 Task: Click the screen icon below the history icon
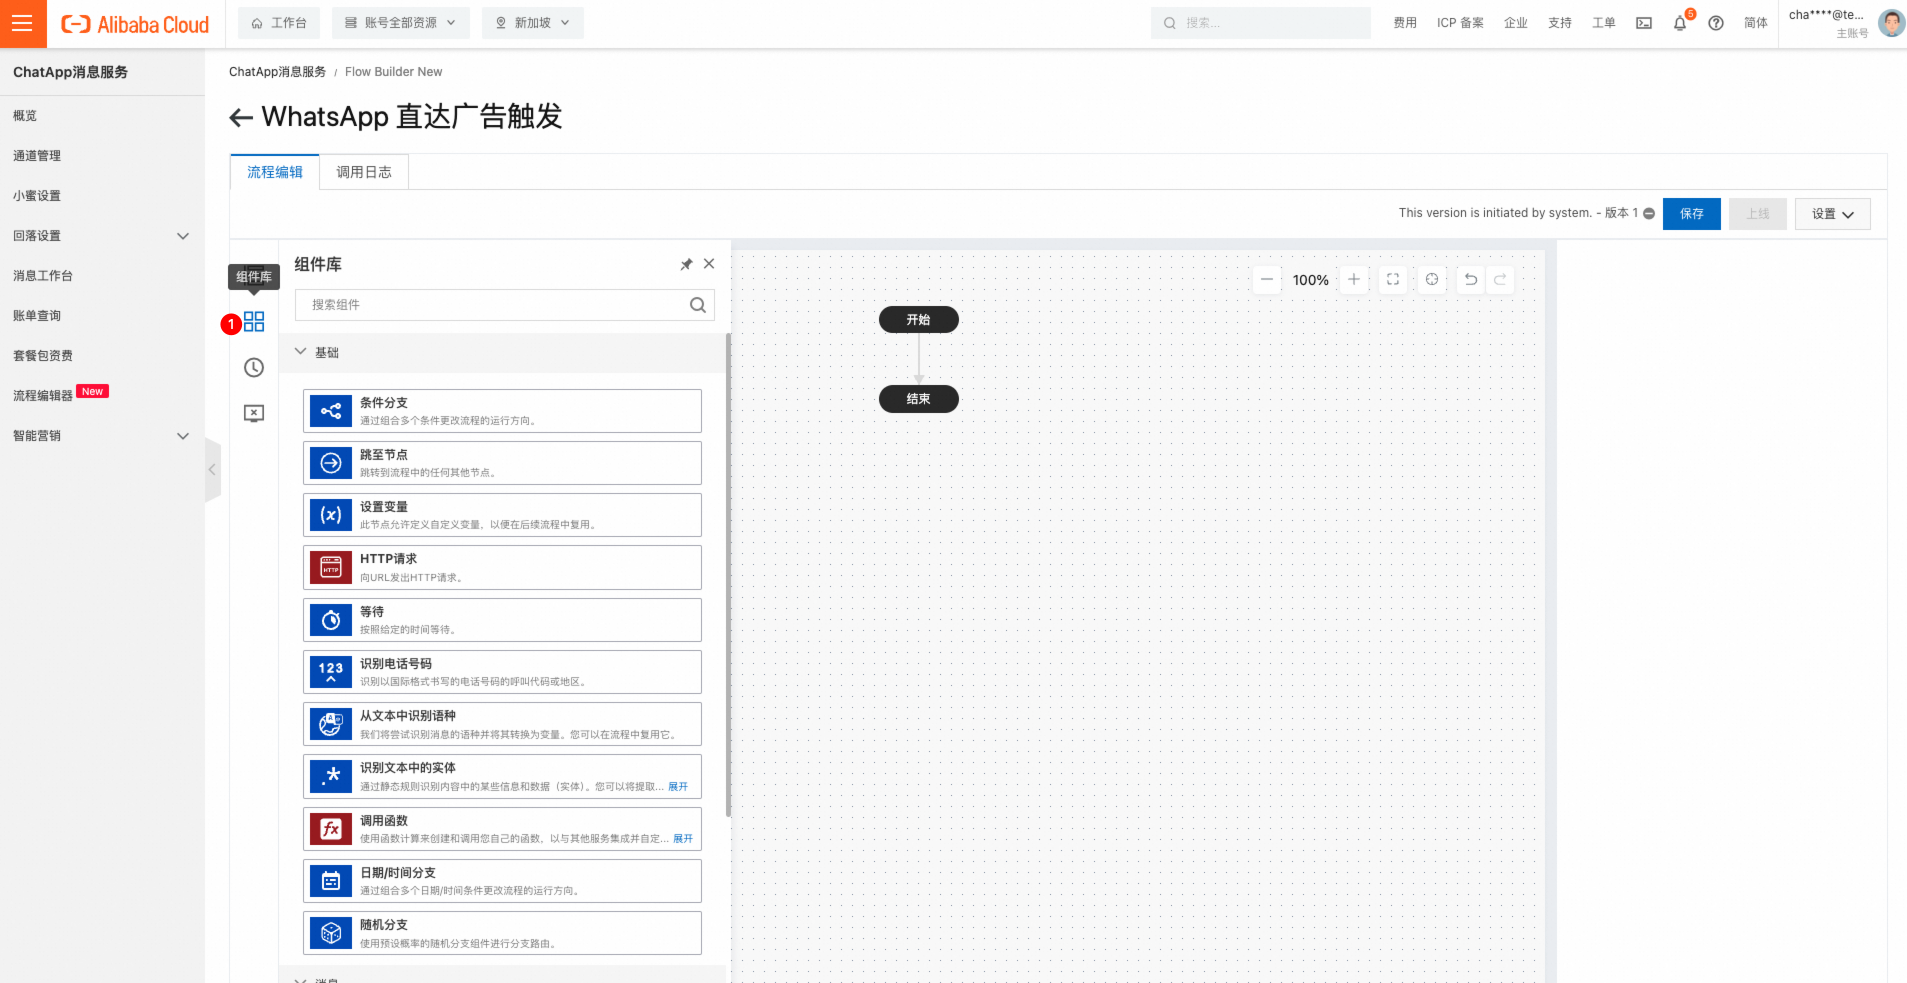[254, 414]
